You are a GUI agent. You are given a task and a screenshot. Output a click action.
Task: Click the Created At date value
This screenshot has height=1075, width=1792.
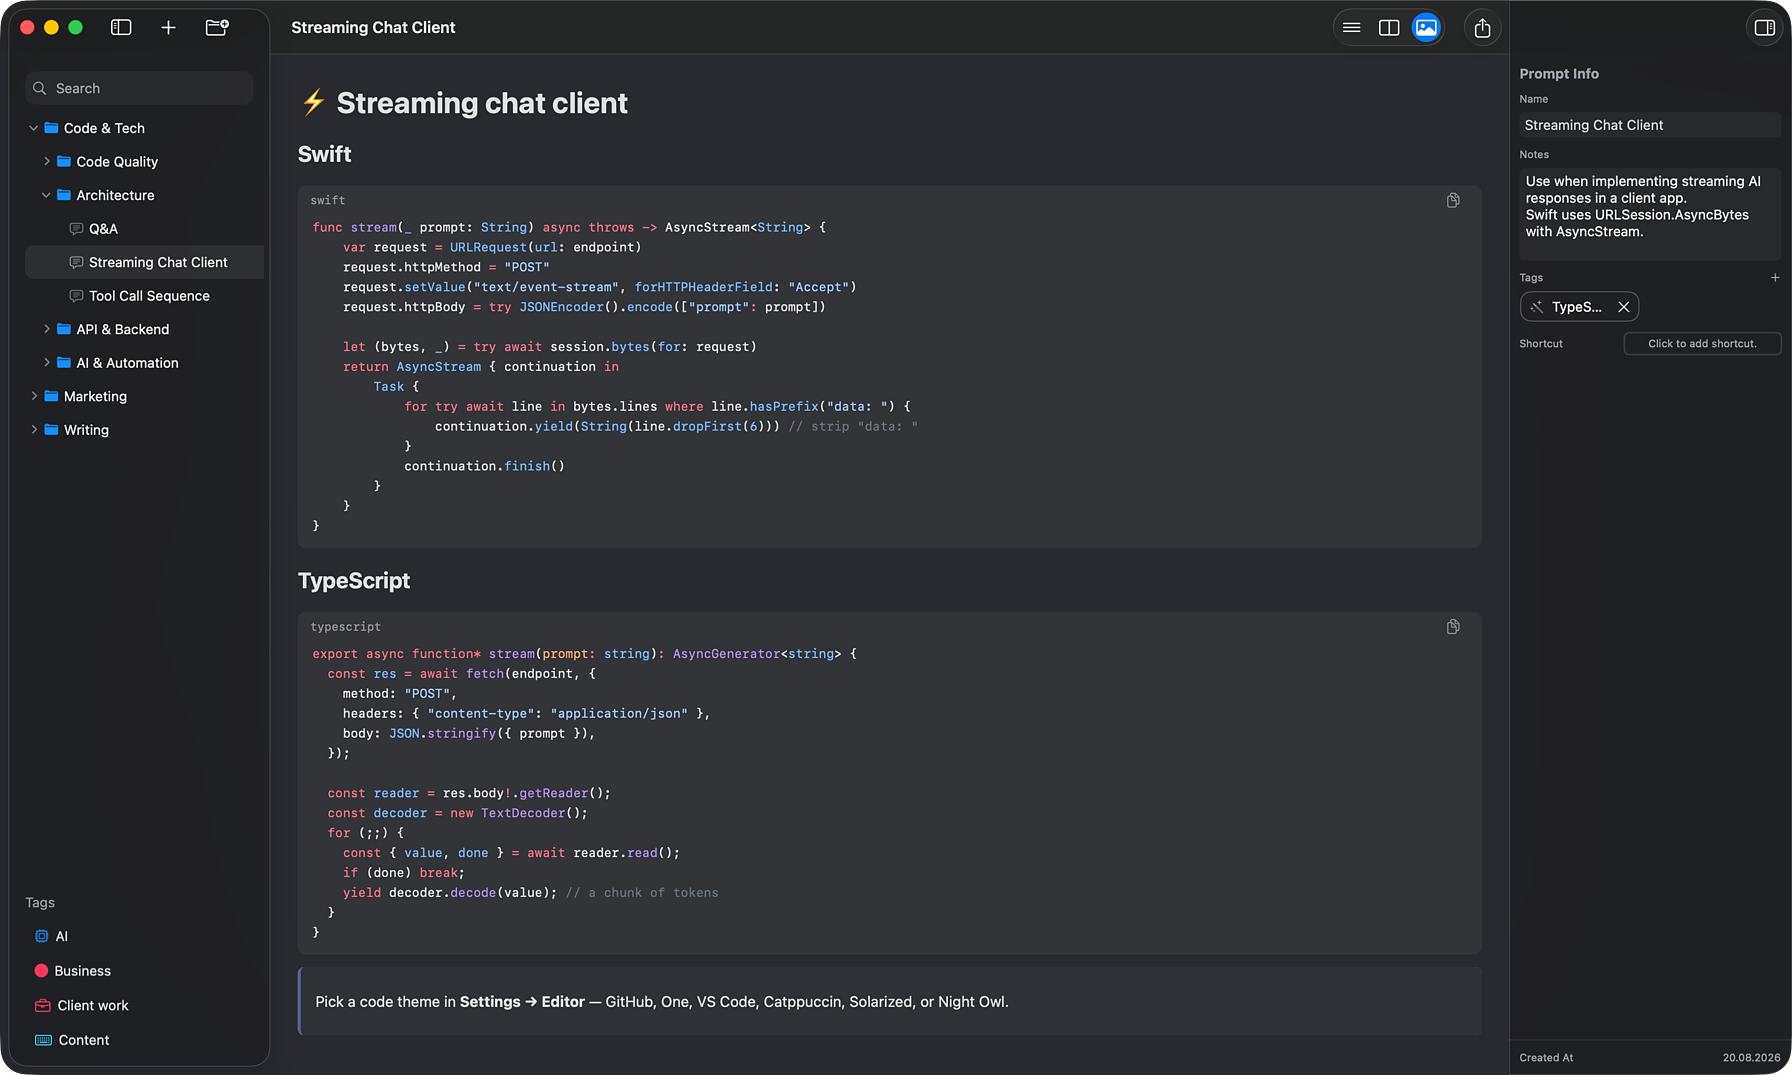(1751, 1057)
